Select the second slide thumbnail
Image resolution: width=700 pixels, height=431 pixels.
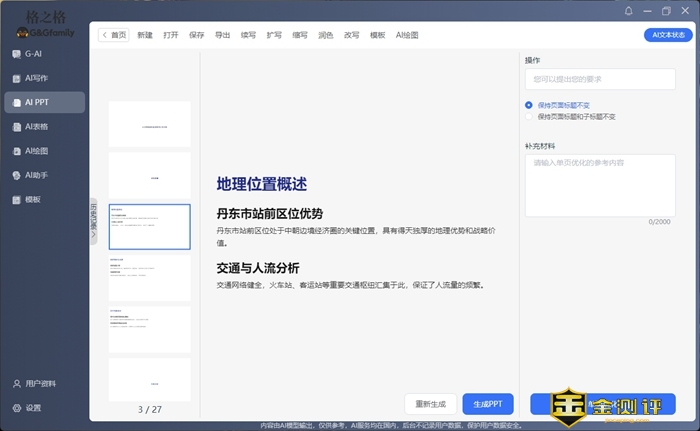point(149,175)
